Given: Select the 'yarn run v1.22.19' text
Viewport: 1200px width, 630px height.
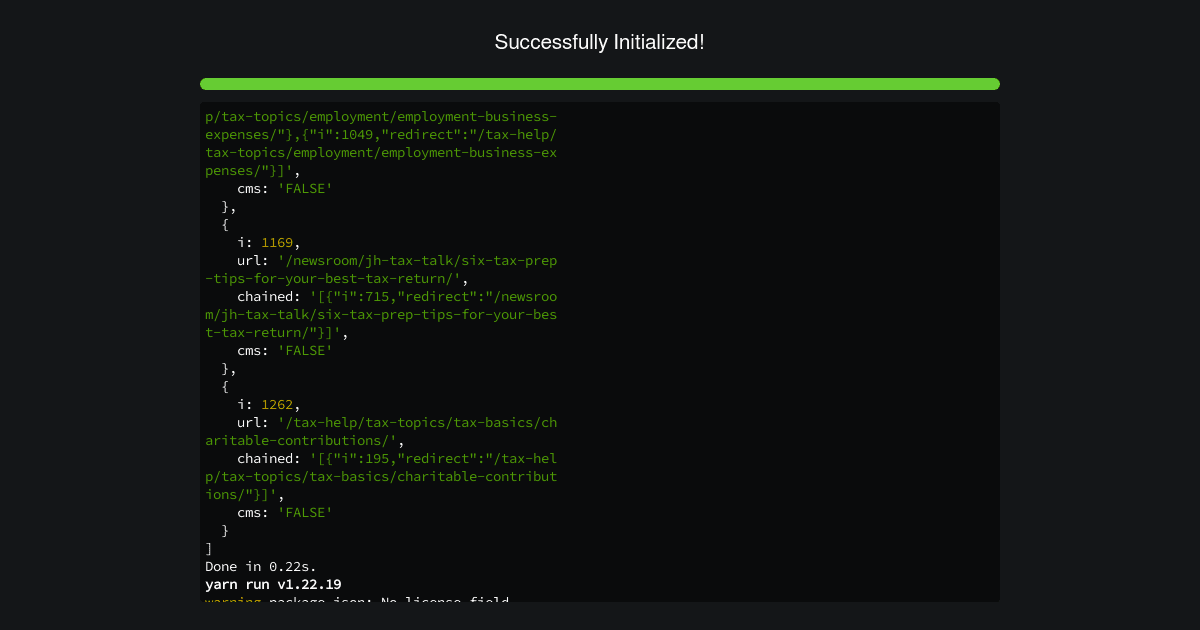Looking at the screenshot, I should pyautogui.click(x=272, y=584).
